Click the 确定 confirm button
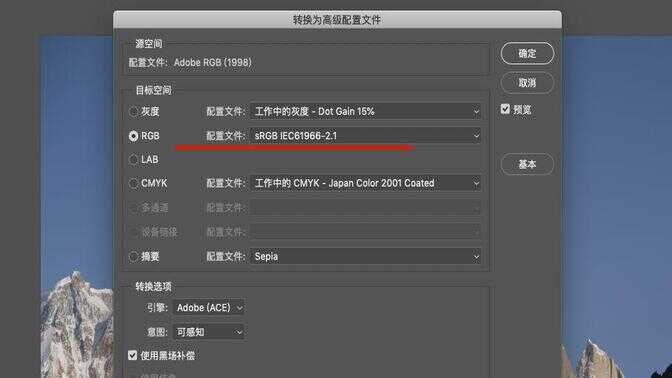Viewport: 672px width, 378px height. point(527,54)
